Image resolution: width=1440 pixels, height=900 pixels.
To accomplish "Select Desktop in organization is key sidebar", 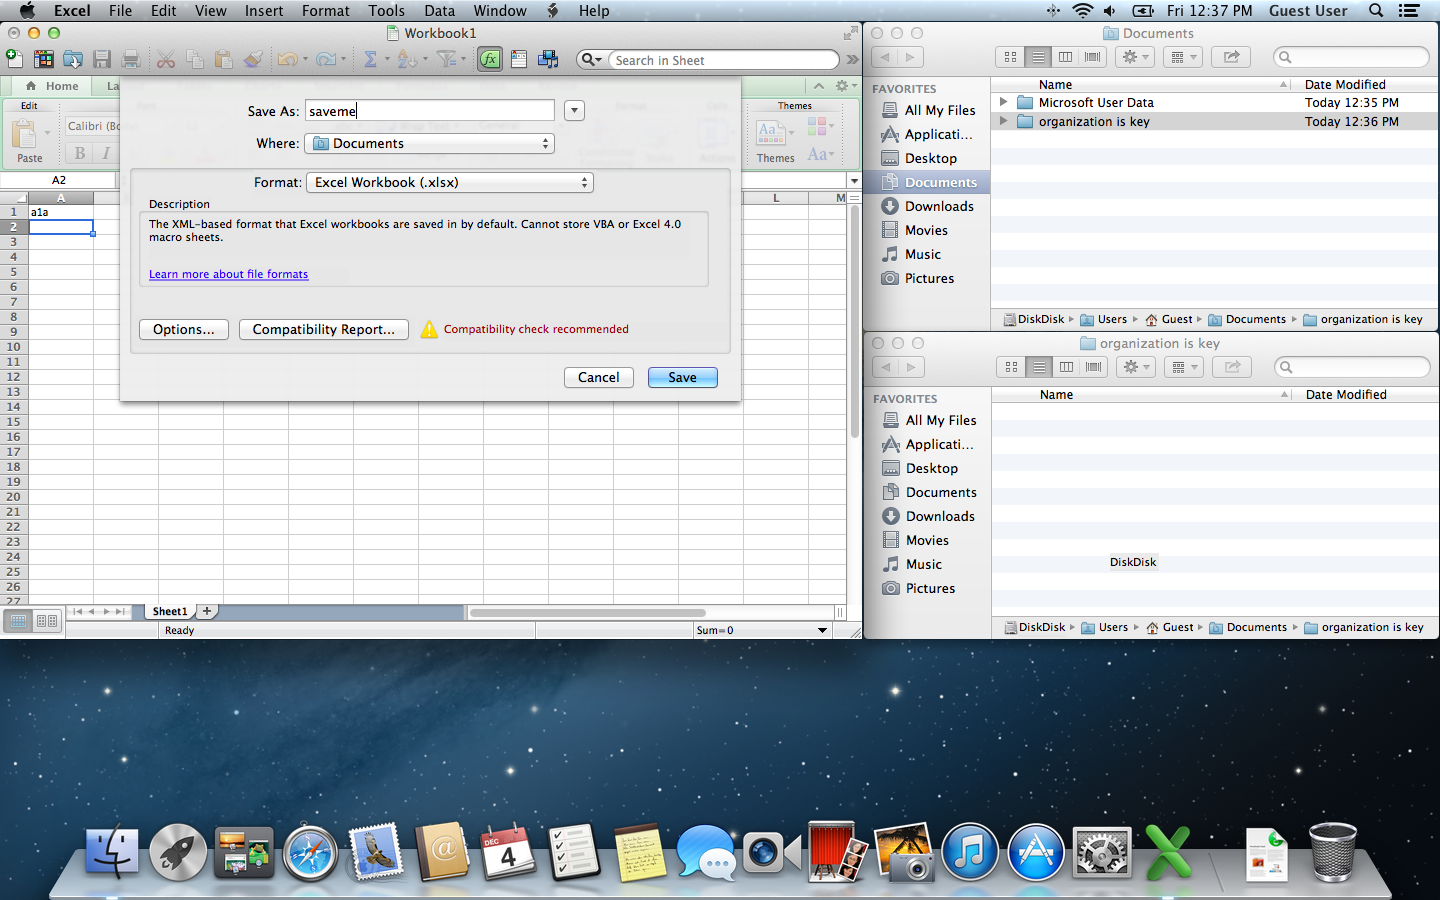I will (932, 468).
